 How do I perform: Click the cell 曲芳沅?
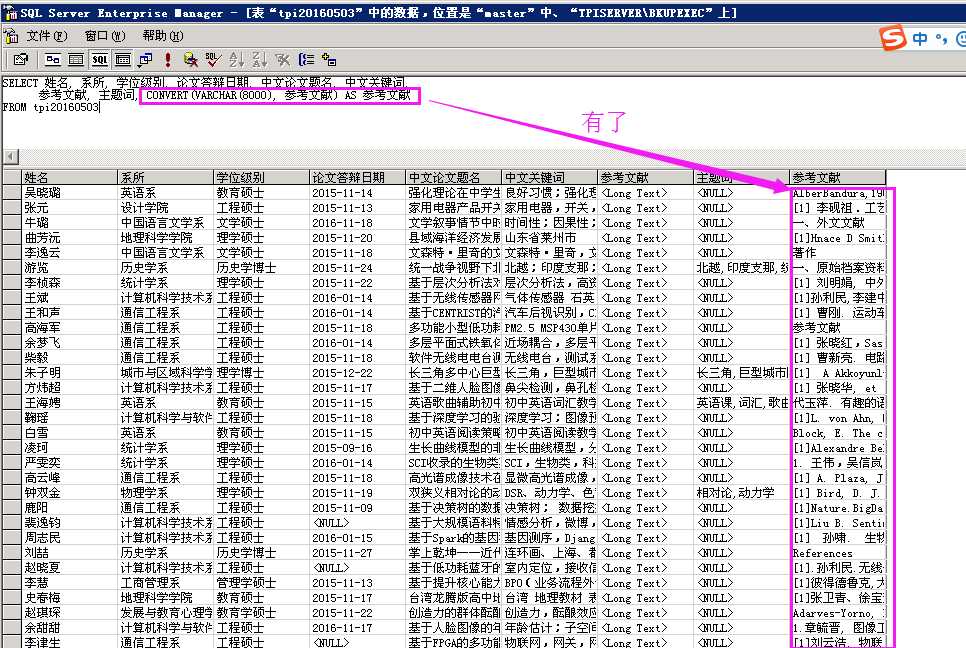point(69,238)
